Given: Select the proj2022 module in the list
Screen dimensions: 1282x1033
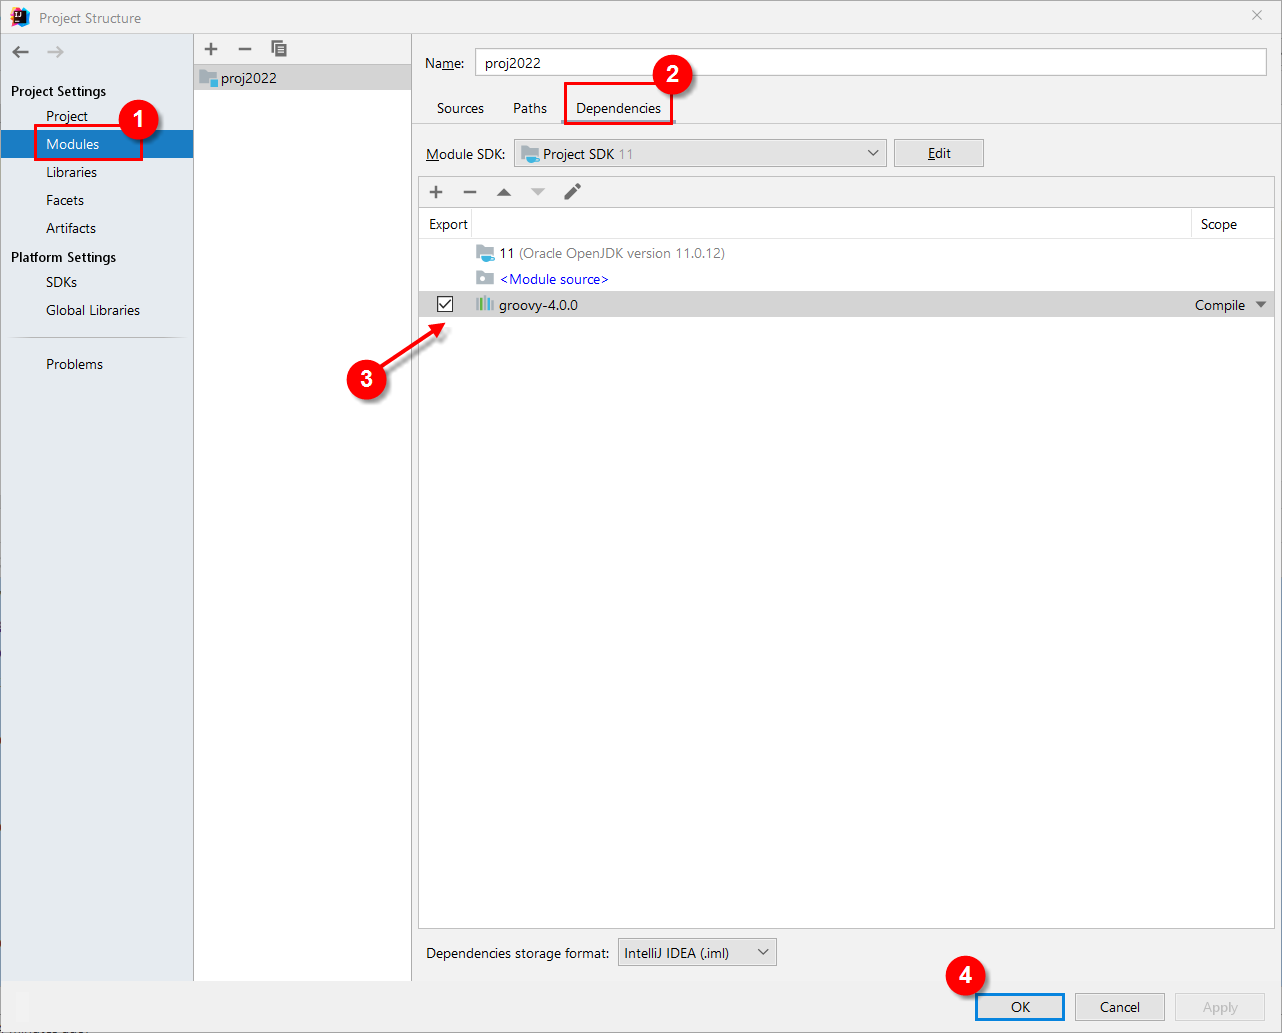Looking at the screenshot, I should 303,78.
